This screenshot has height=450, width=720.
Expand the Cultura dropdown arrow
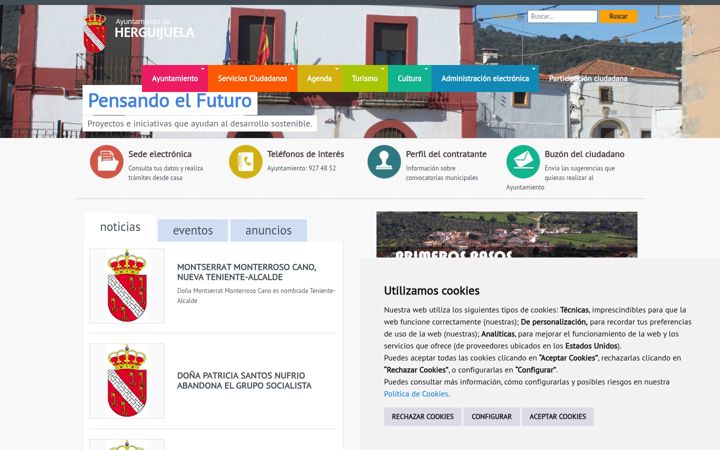point(427,68)
